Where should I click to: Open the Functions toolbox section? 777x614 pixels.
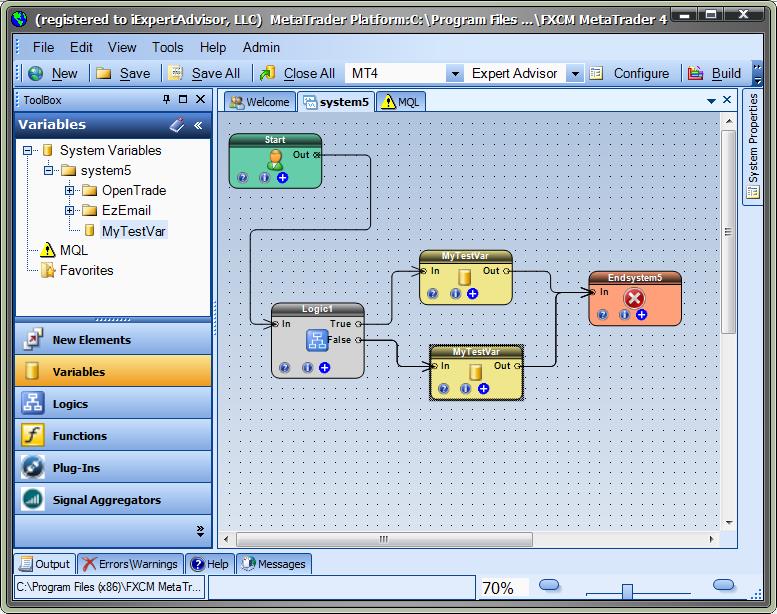(113, 436)
